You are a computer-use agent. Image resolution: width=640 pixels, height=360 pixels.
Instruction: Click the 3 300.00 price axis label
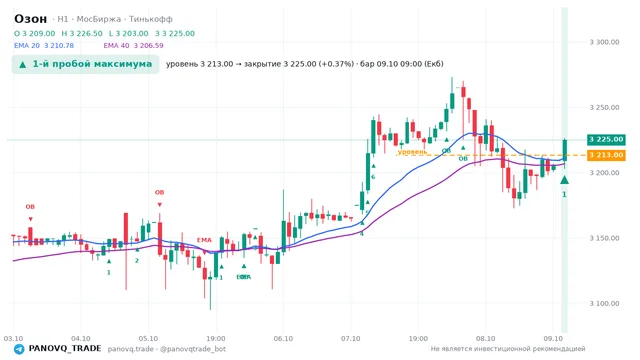point(604,42)
